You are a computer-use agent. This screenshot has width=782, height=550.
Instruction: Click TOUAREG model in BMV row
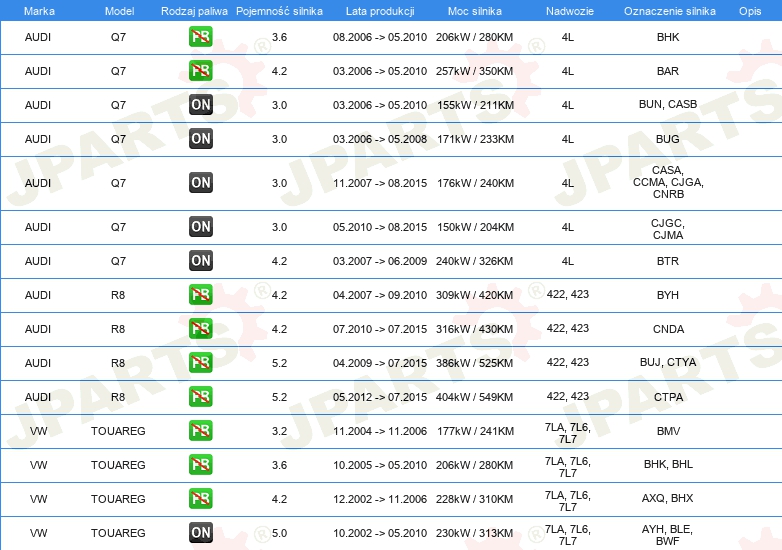(x=118, y=431)
